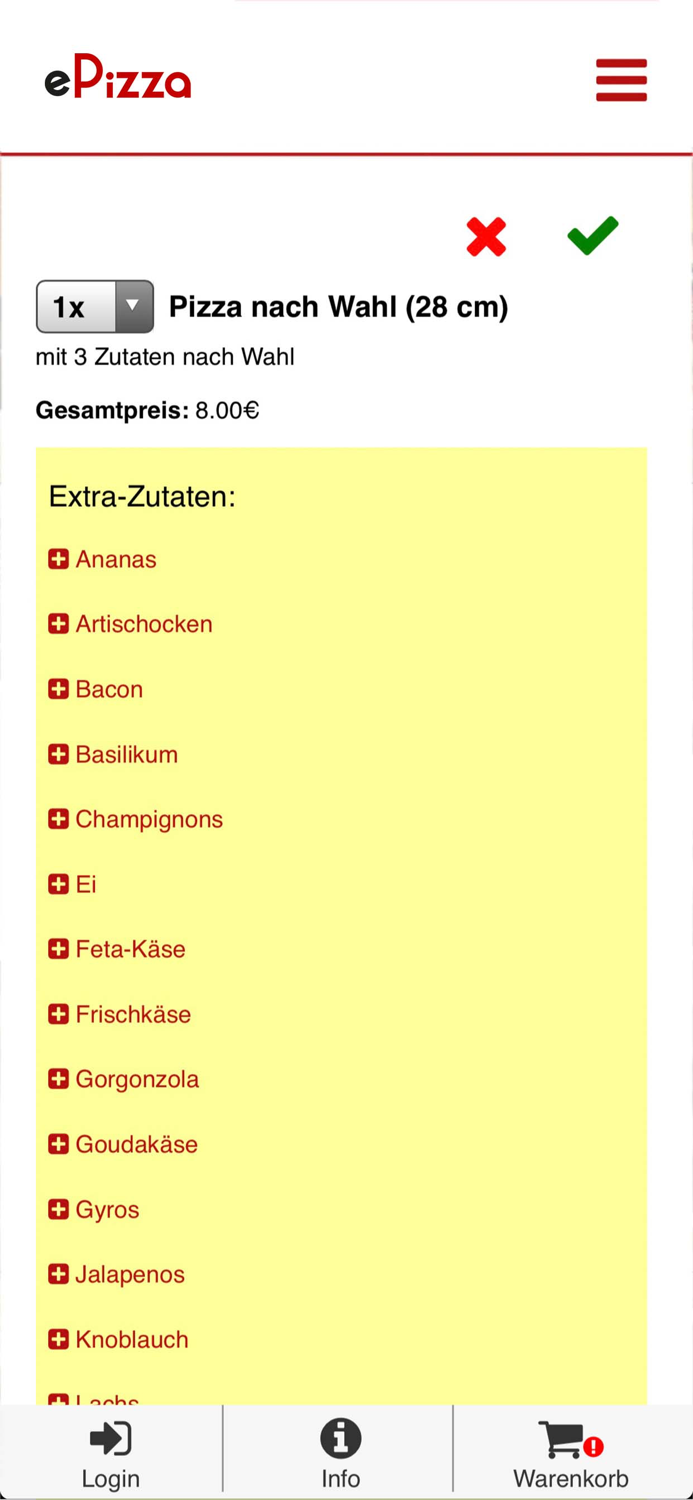Confirm pizza with green checkmark
Screen dimensions: 693x1500
pos(592,236)
